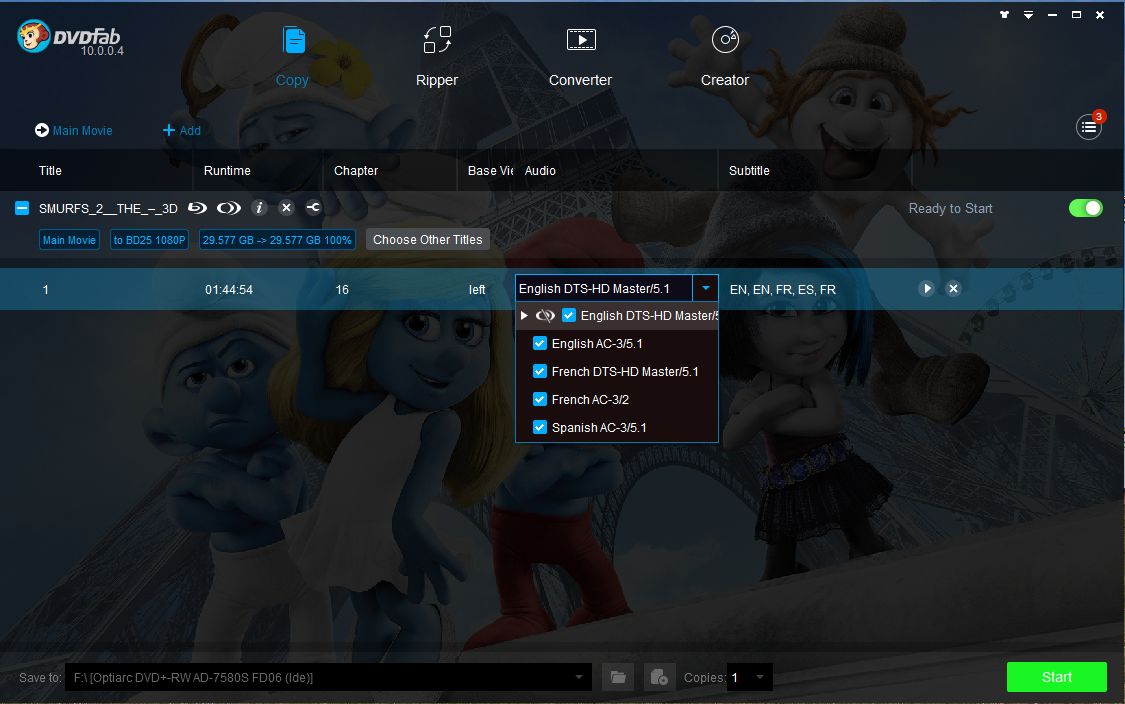The width and height of the screenshot is (1125, 704).
Task: Start the copy with the green Start button
Action: [1056, 677]
